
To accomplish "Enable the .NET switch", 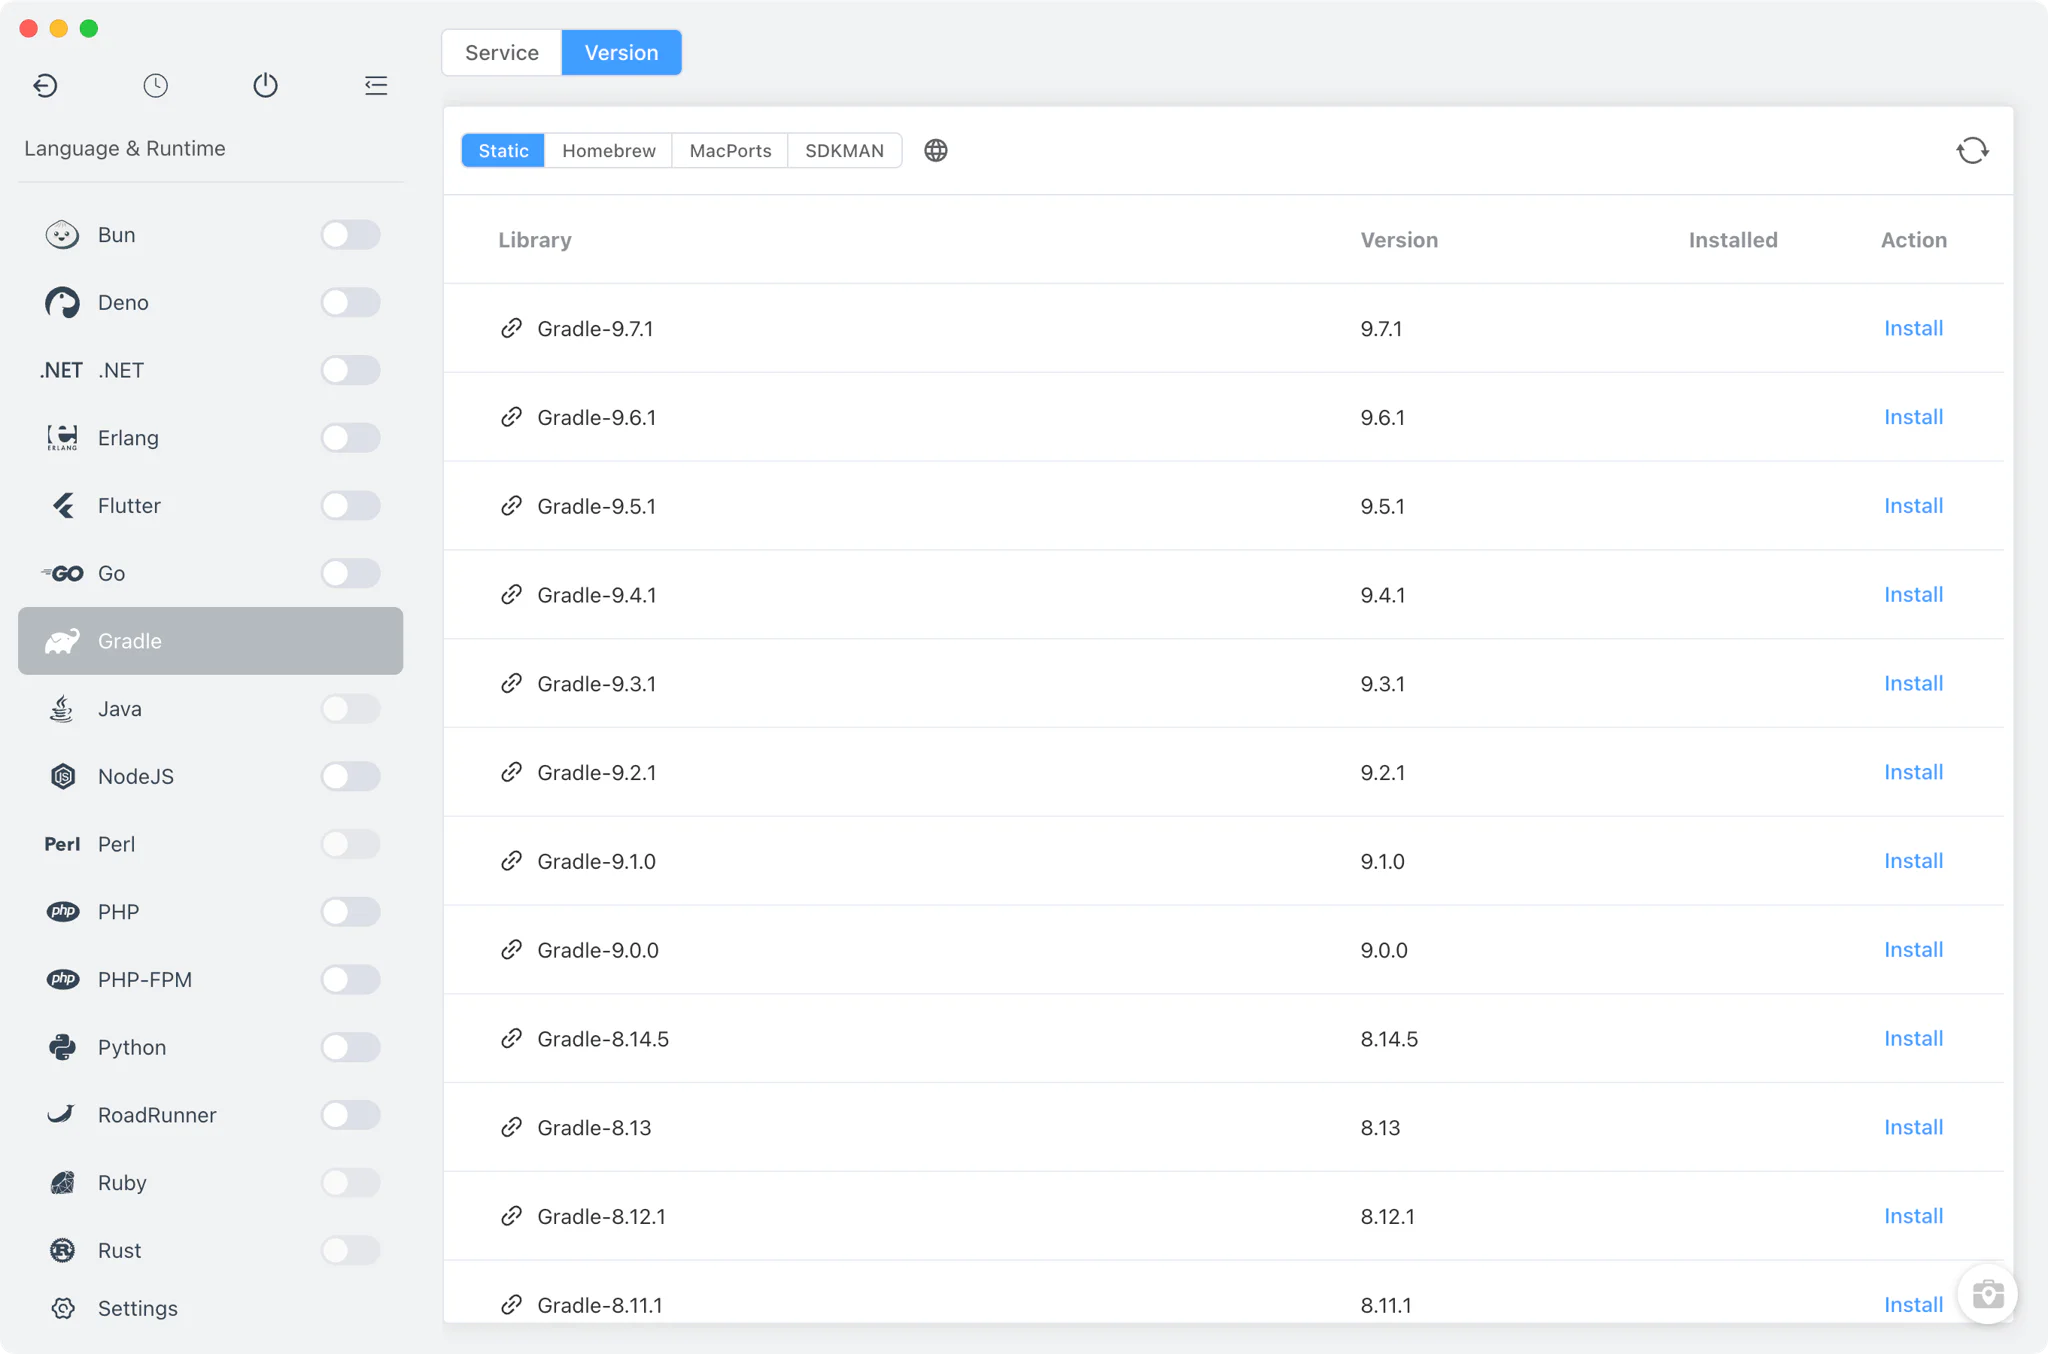I will click(x=350, y=370).
